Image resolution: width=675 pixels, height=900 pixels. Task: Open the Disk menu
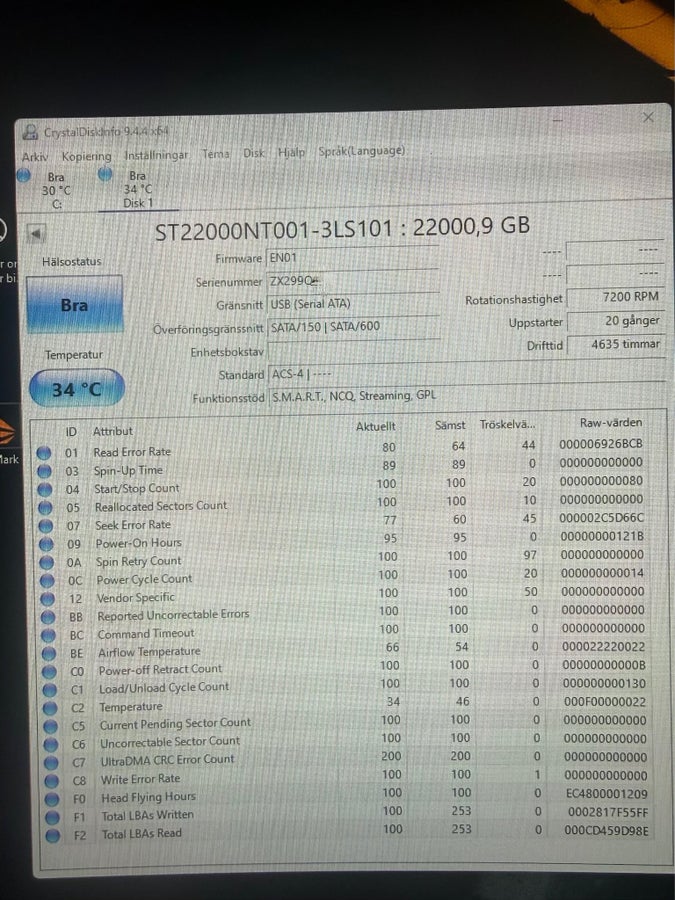[254, 153]
